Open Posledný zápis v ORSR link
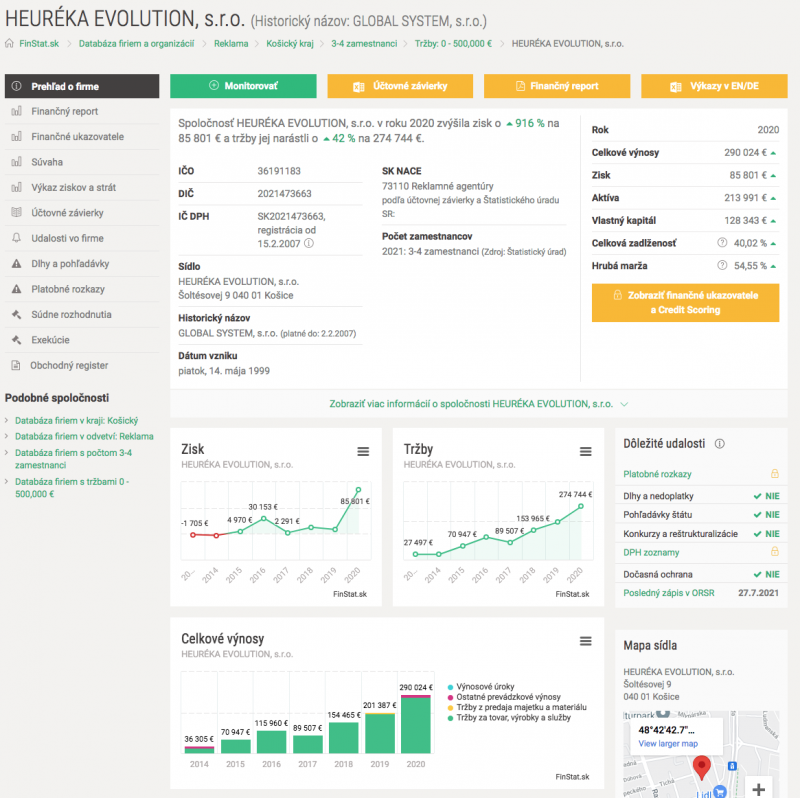800x798 pixels. pyautogui.click(x=668, y=593)
